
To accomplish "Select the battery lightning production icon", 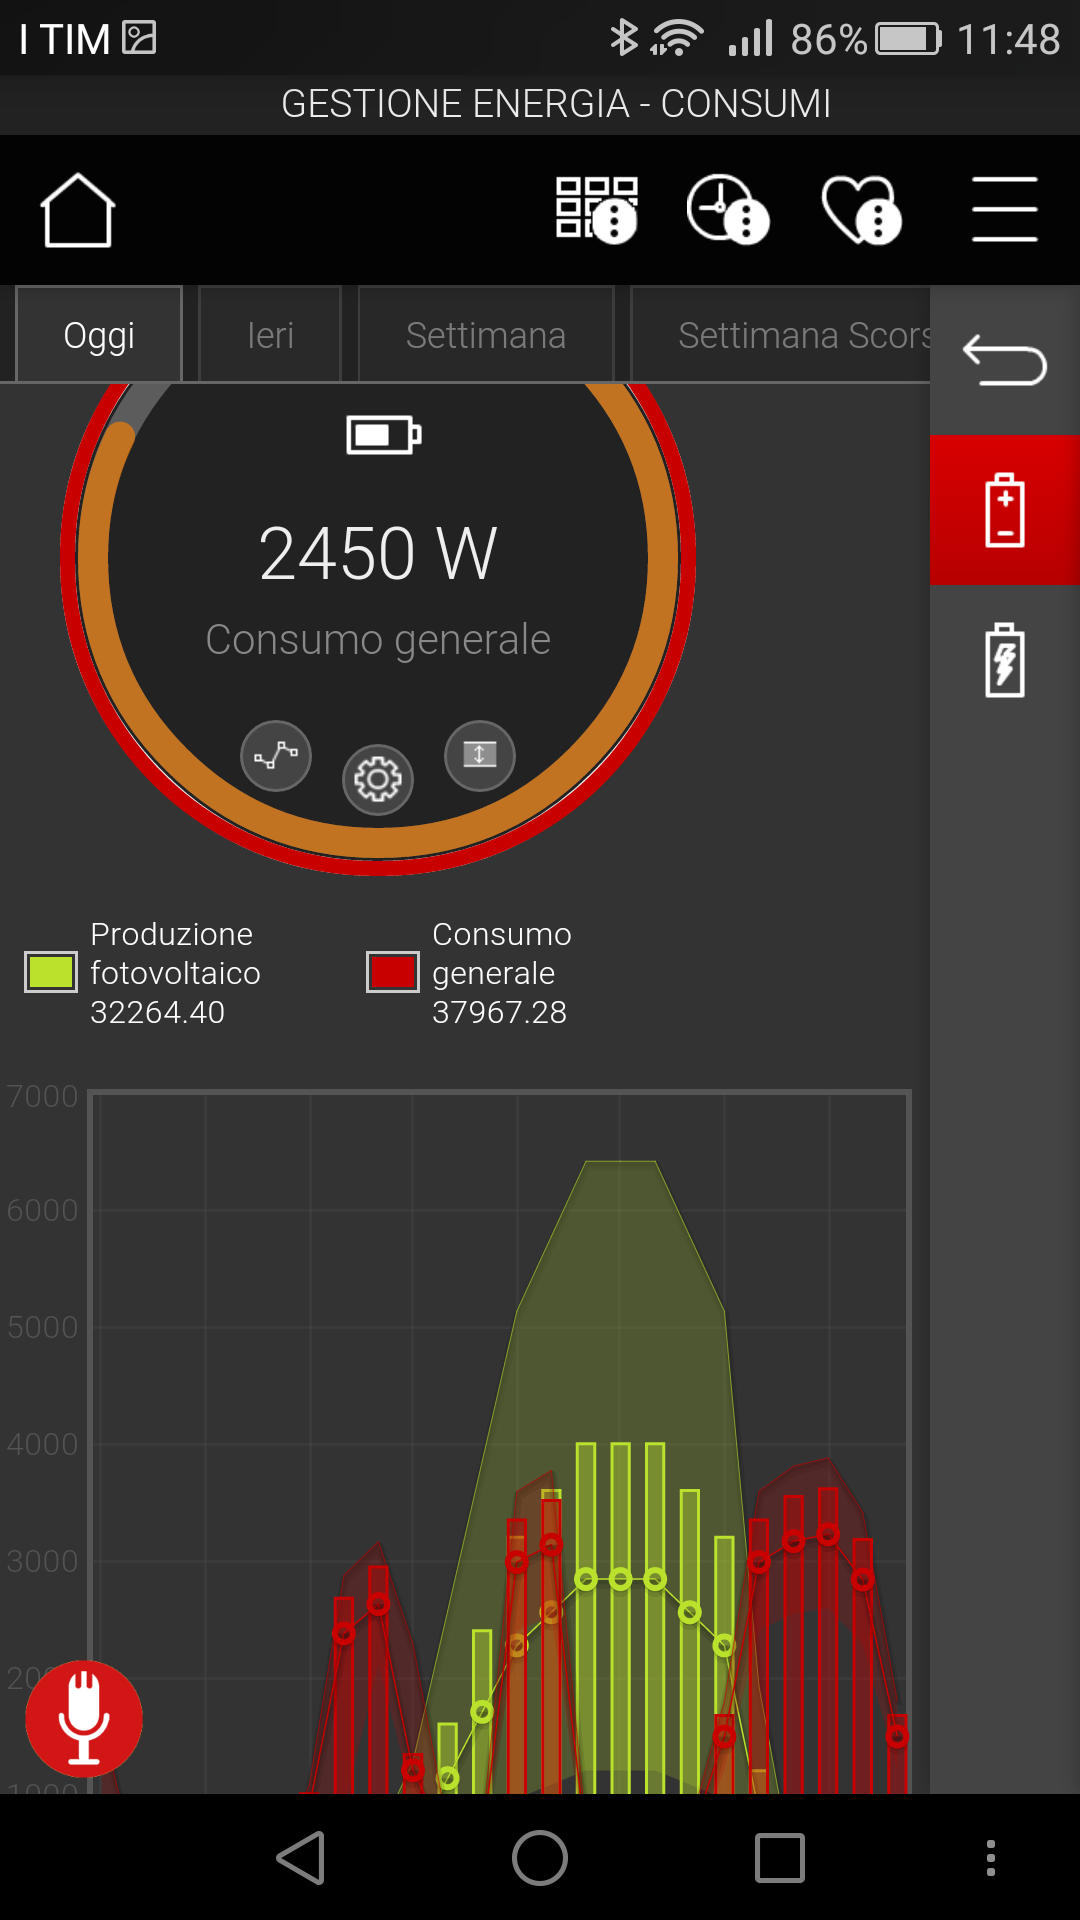I will 1004,660.
